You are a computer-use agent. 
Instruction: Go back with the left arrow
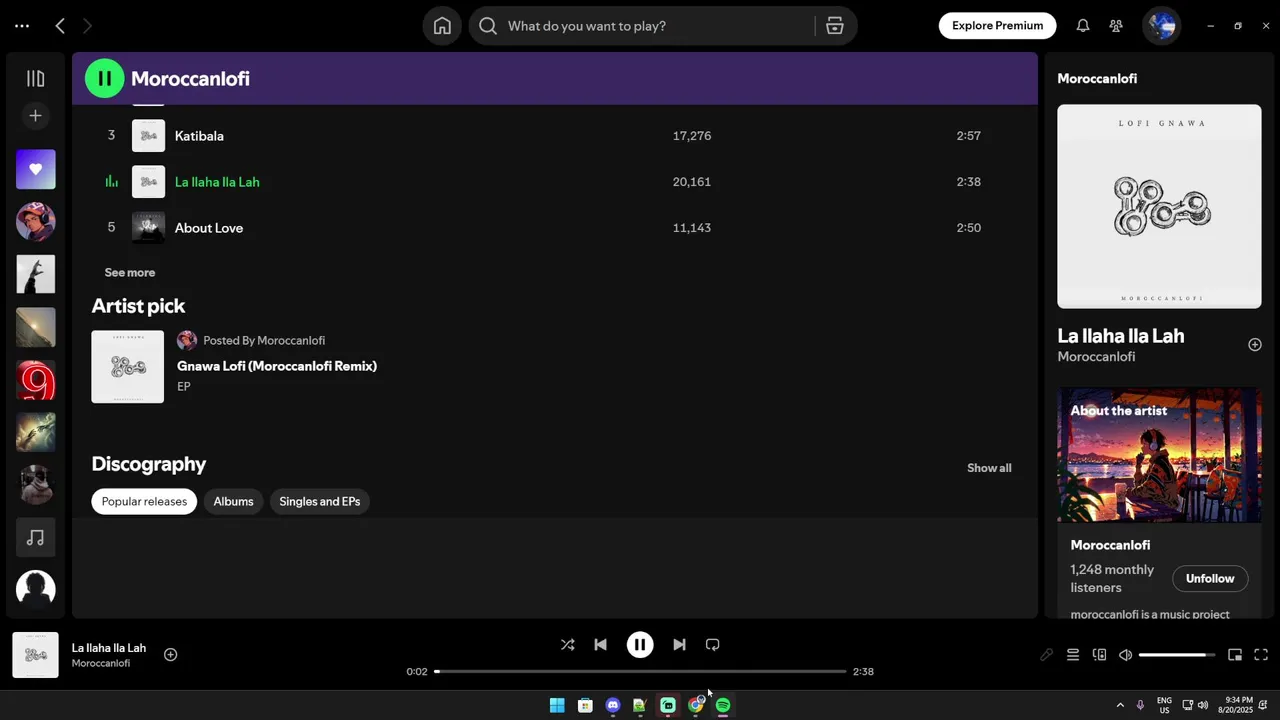[x=60, y=26]
